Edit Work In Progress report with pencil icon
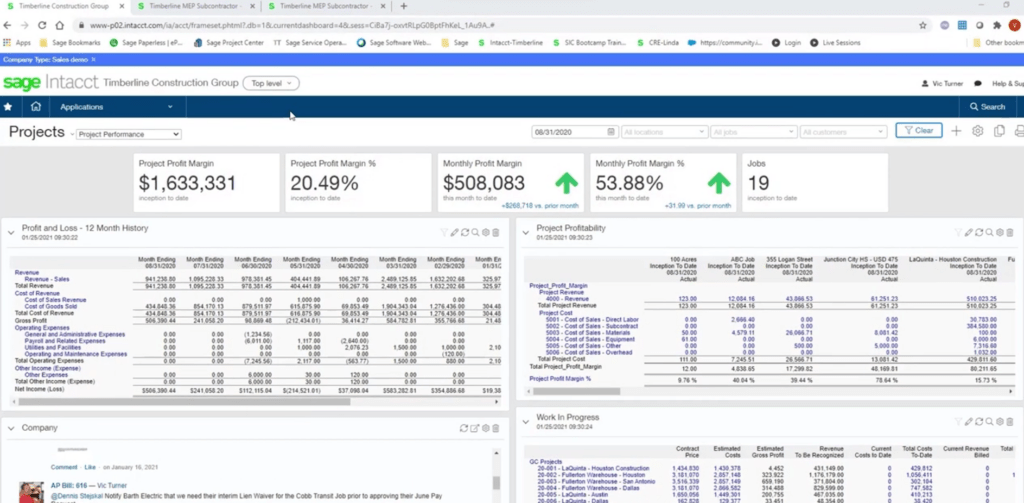Image resolution: width=1024 pixels, height=503 pixels. point(969,422)
